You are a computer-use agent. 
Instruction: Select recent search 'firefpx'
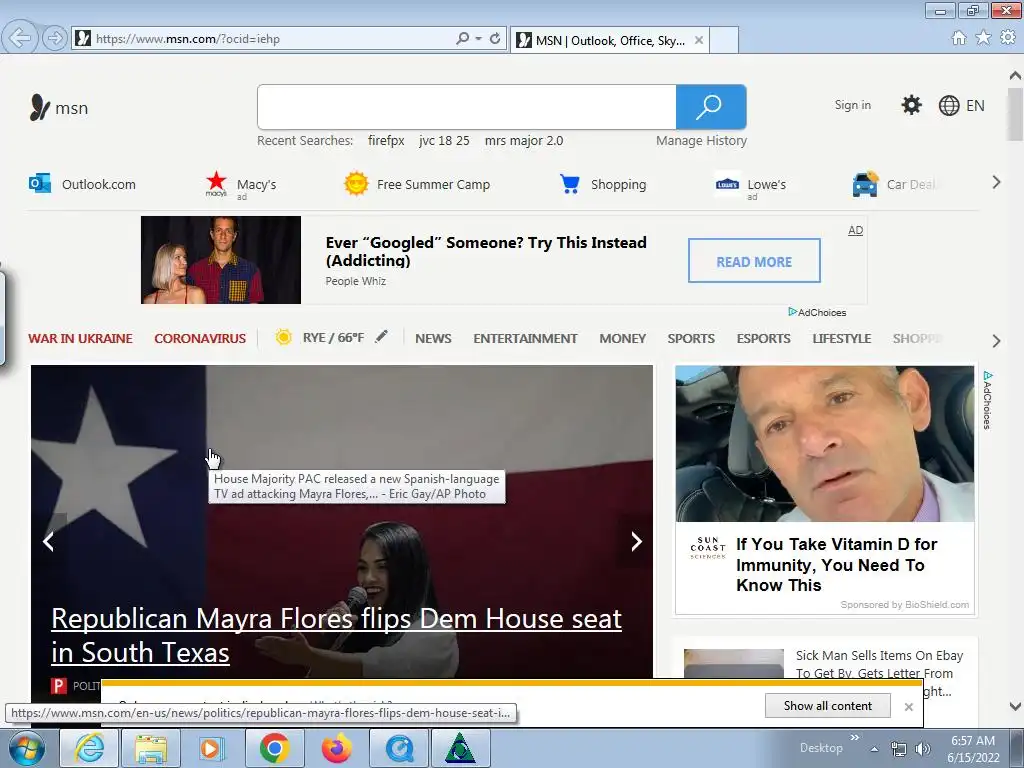(x=386, y=140)
